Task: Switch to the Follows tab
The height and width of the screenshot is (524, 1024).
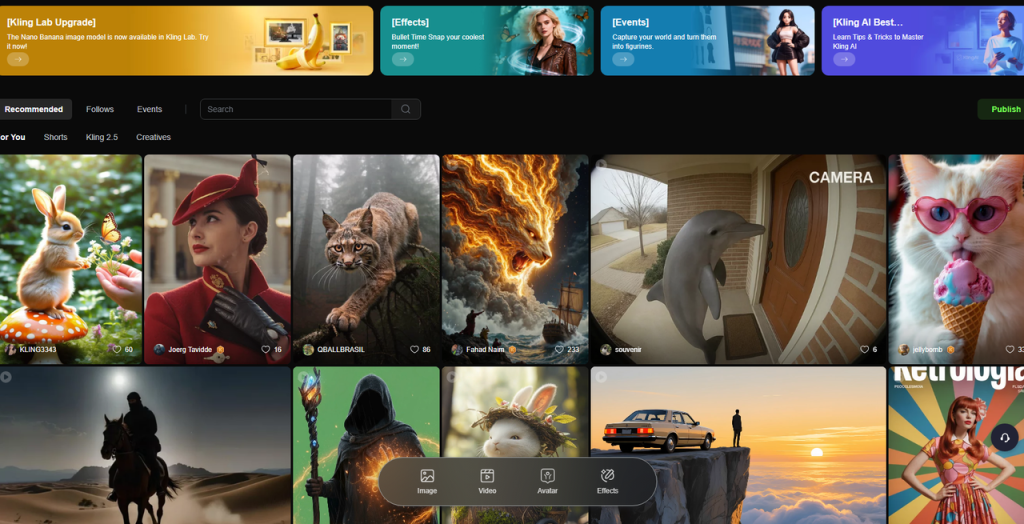Action: click(100, 109)
